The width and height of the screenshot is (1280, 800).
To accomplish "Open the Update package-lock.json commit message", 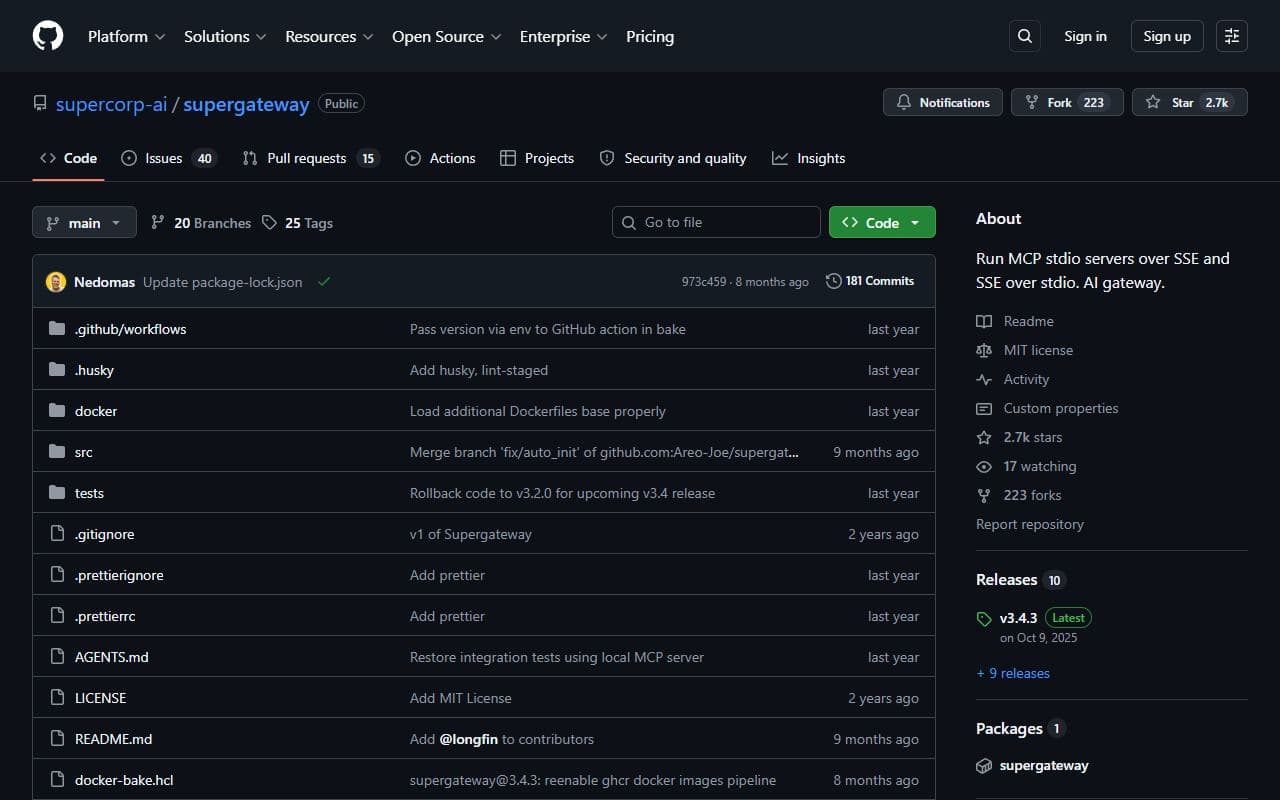I will [x=222, y=282].
